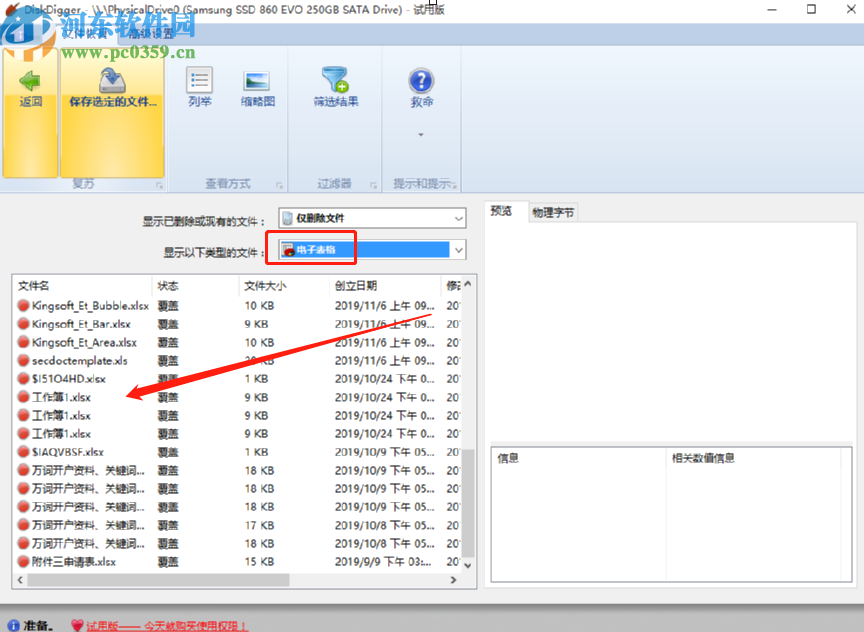Click the blue info icon beside 准备
The height and width of the screenshot is (632, 864).
click(x=14, y=625)
